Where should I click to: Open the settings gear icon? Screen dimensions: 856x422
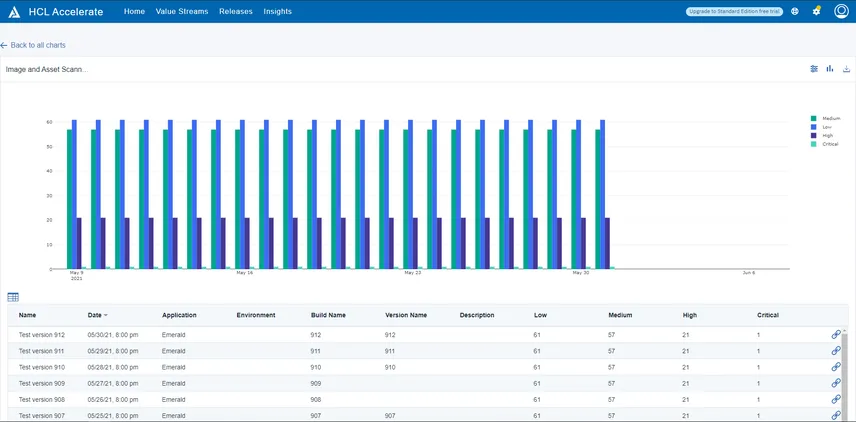[x=817, y=11]
